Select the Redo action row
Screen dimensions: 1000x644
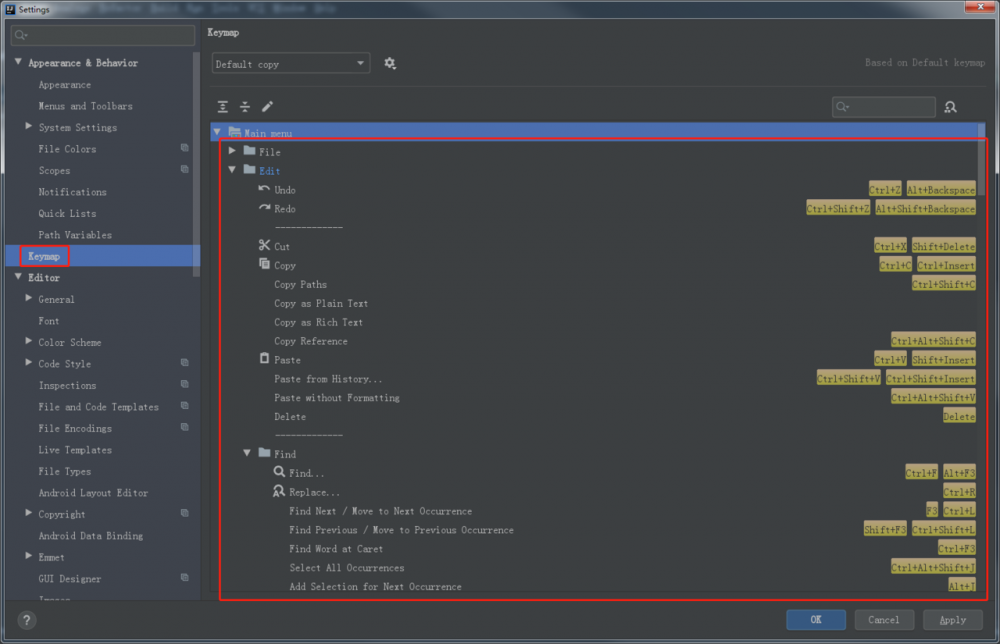[598, 209]
